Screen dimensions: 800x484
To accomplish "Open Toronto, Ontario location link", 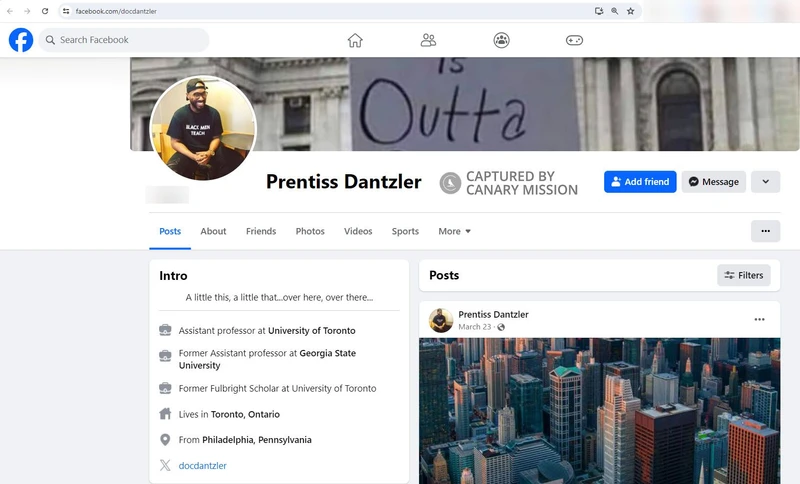I will (x=245, y=414).
